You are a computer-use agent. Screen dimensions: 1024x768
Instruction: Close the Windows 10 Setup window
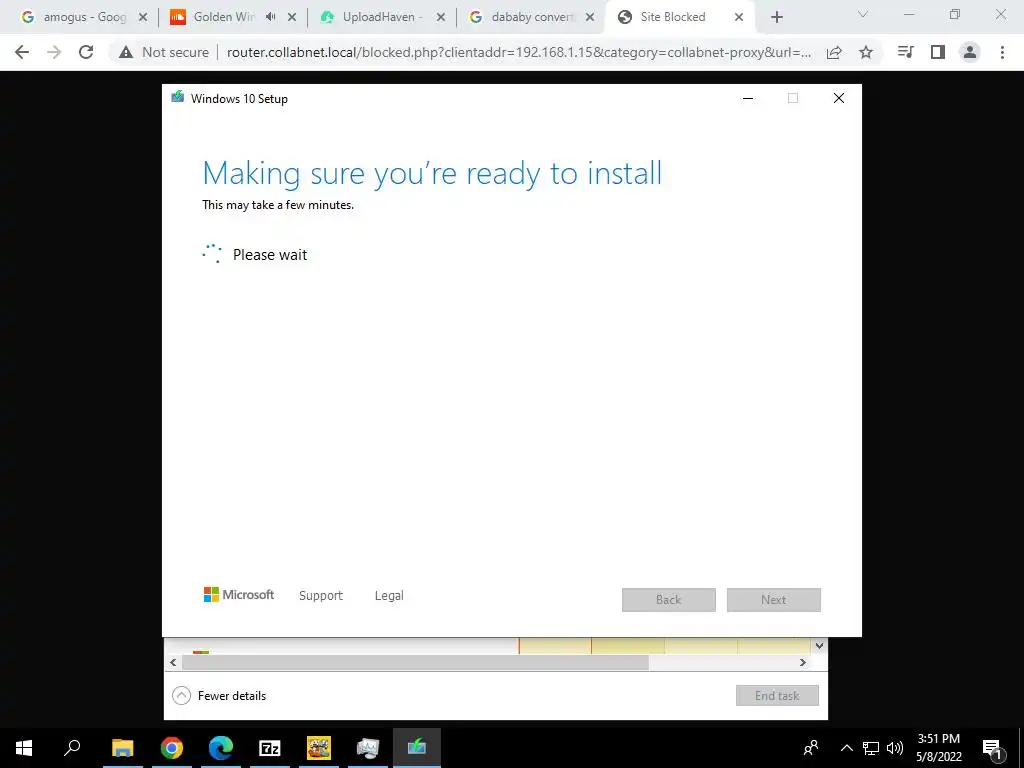(839, 99)
